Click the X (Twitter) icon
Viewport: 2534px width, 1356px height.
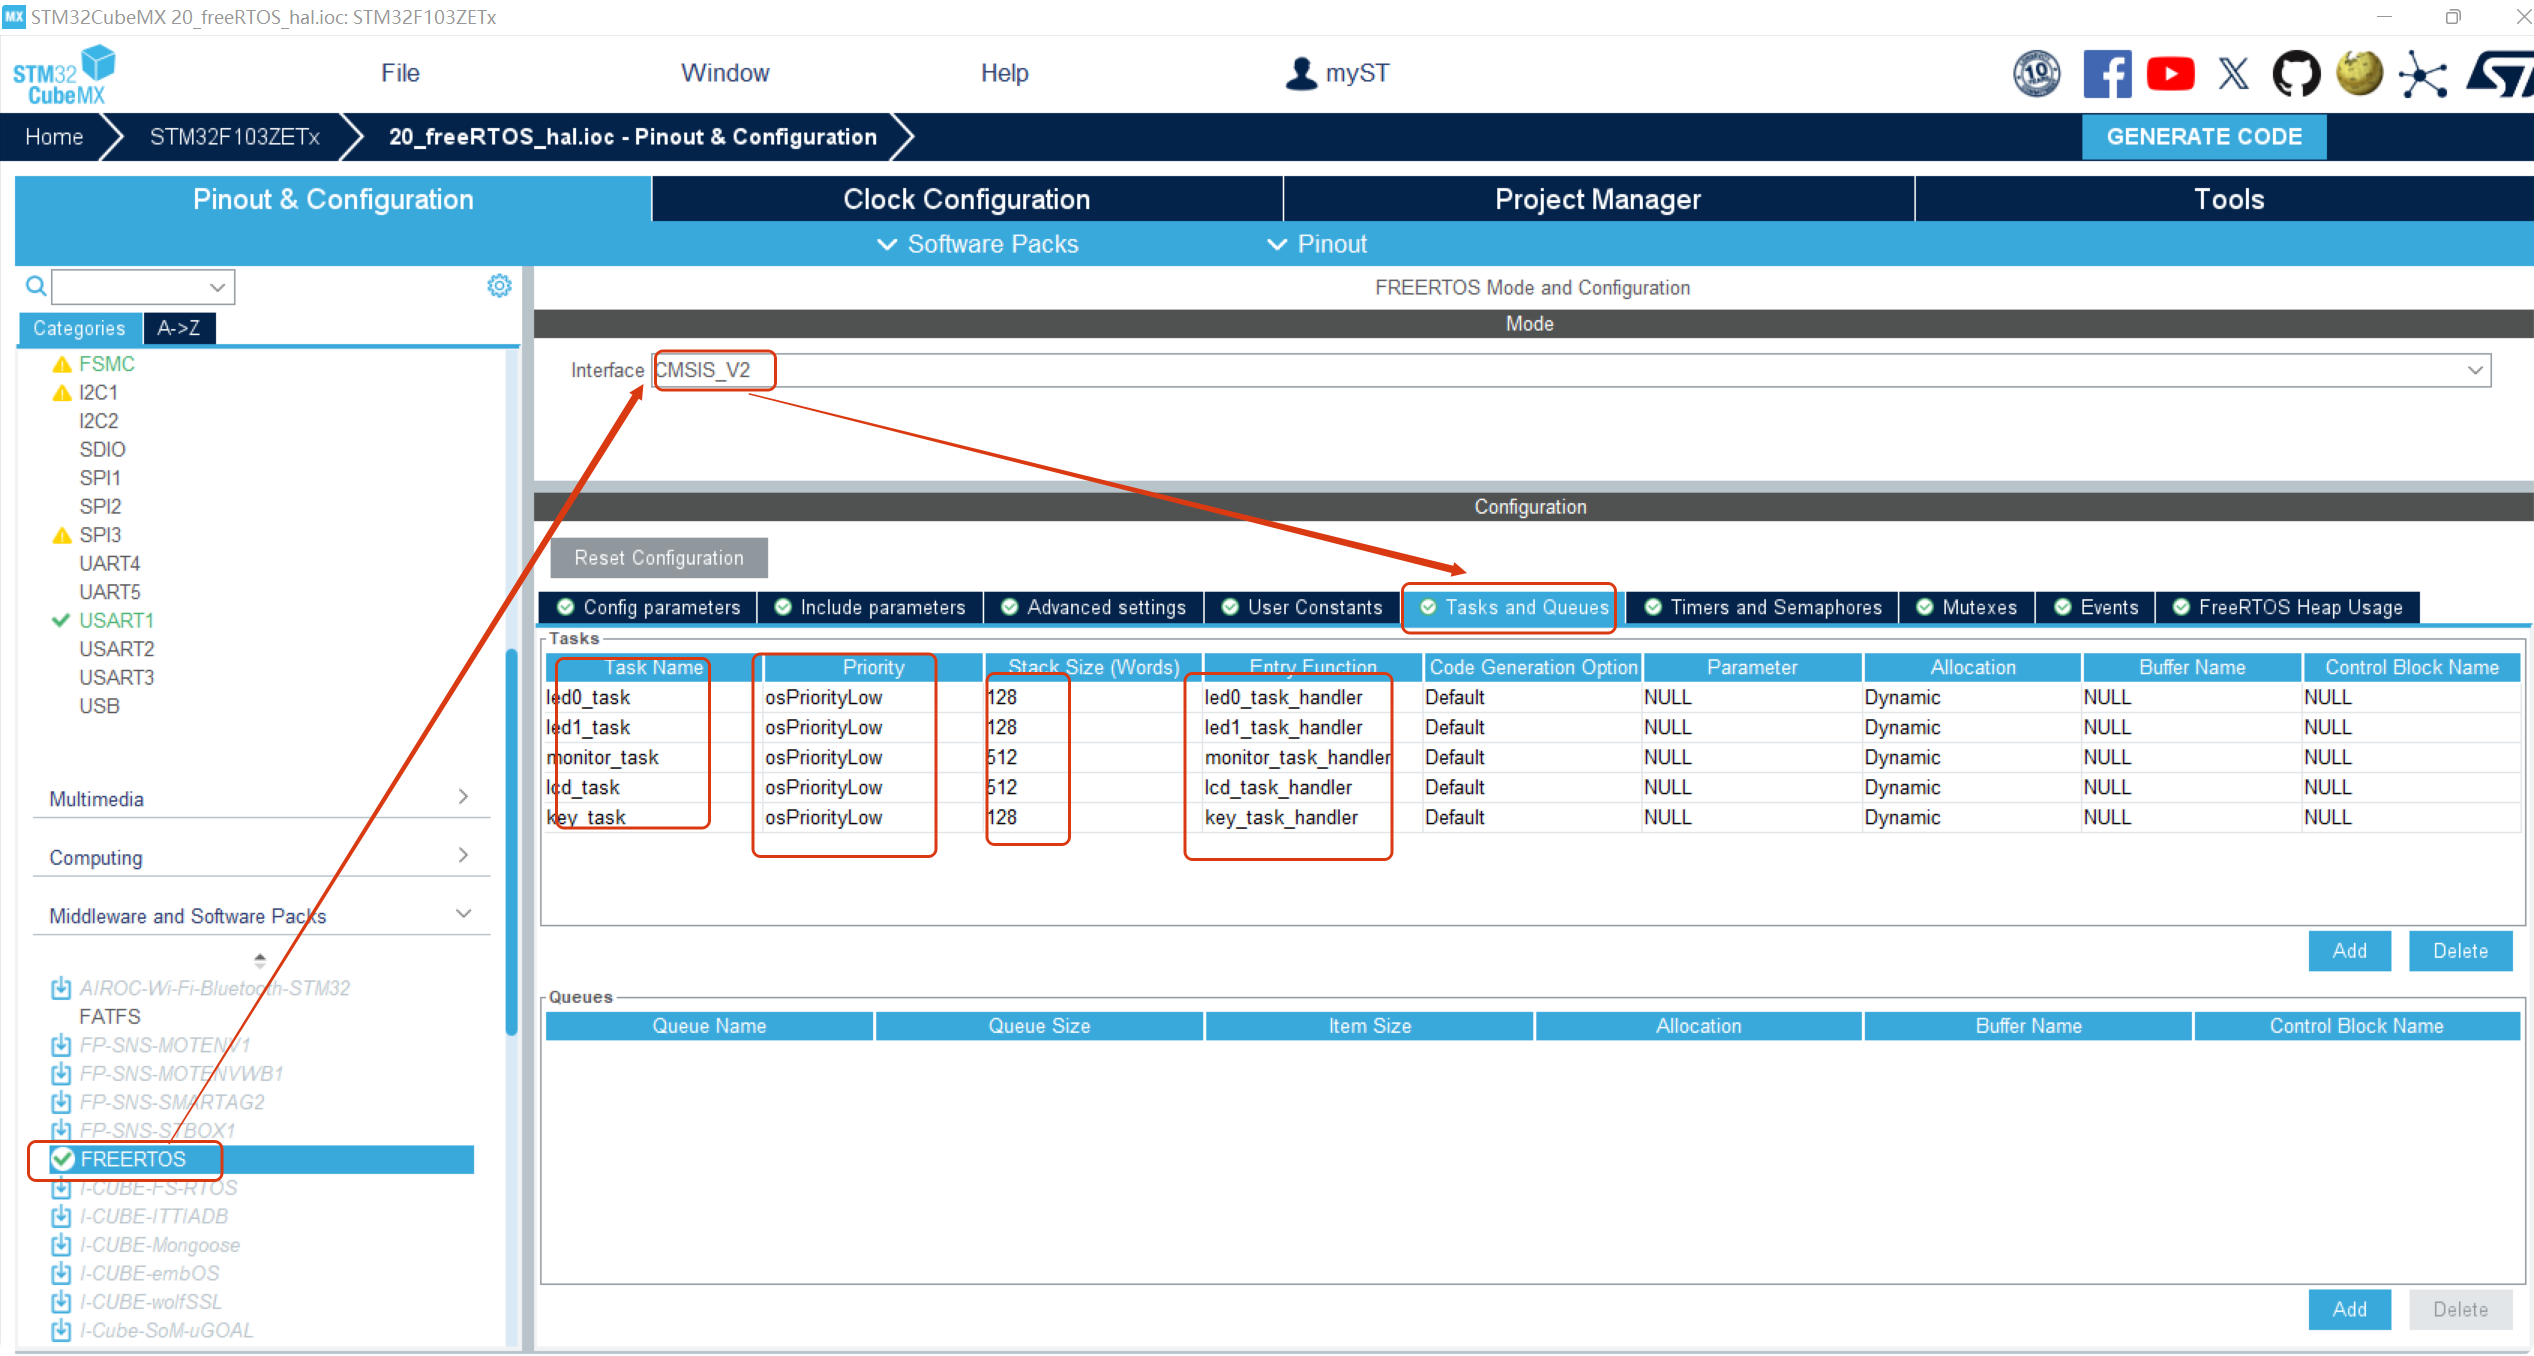point(2233,74)
